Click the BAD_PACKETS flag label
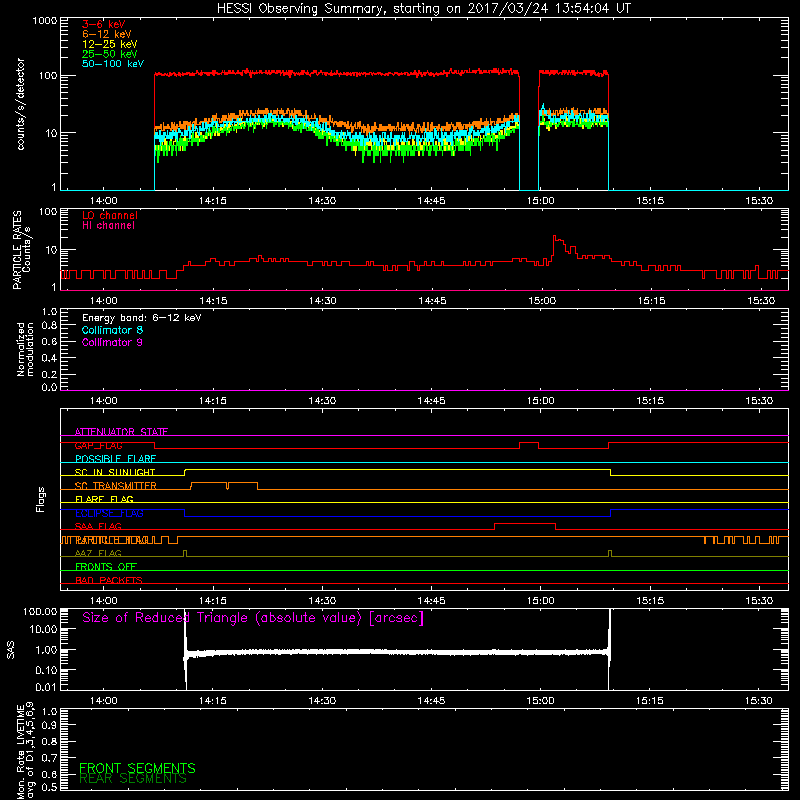 click(108, 580)
